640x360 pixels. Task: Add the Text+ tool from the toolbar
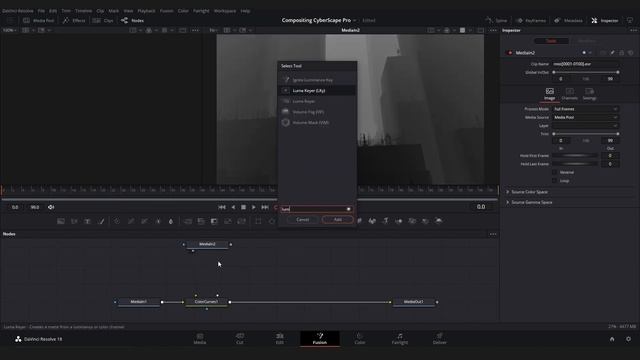tap(88, 221)
